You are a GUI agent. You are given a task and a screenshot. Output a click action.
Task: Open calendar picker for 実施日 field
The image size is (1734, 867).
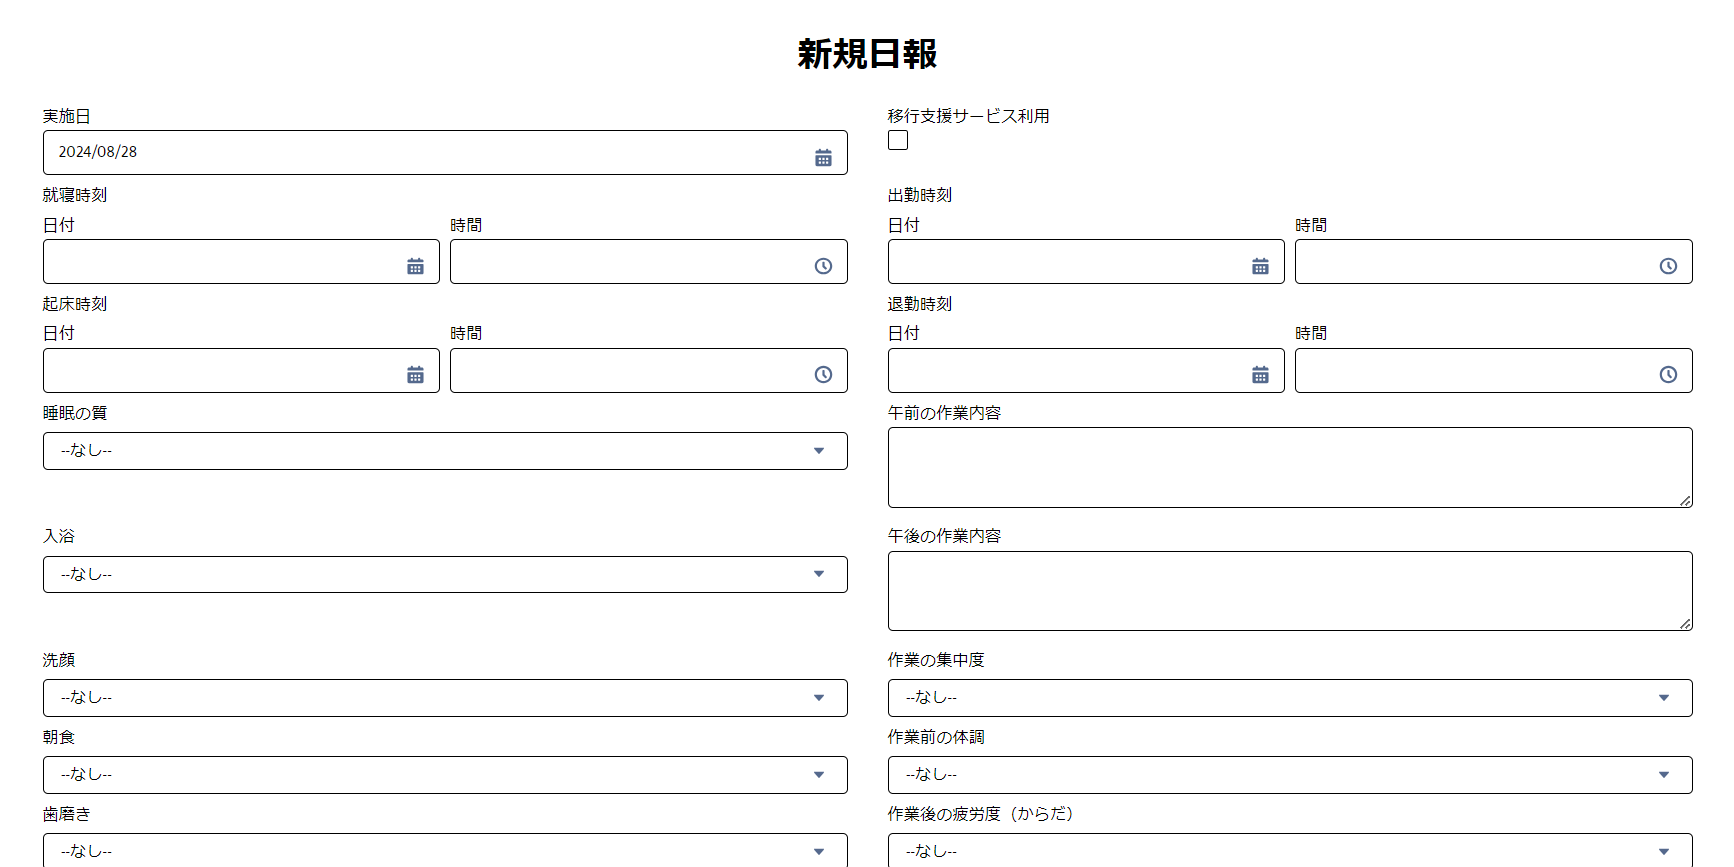(823, 158)
